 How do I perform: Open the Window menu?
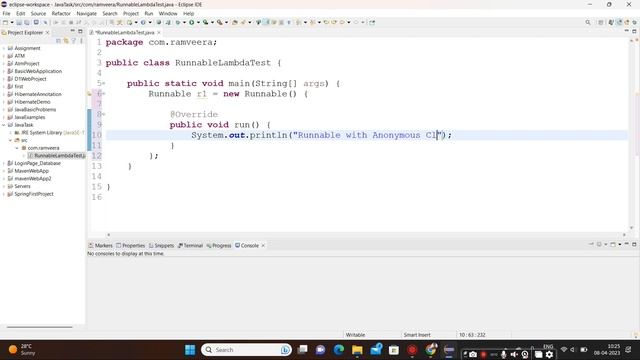click(x=168, y=13)
